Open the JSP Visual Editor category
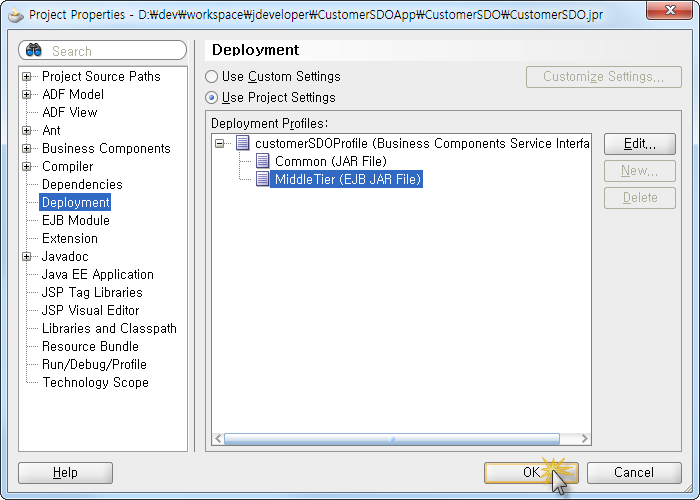700x500 pixels. click(90, 310)
